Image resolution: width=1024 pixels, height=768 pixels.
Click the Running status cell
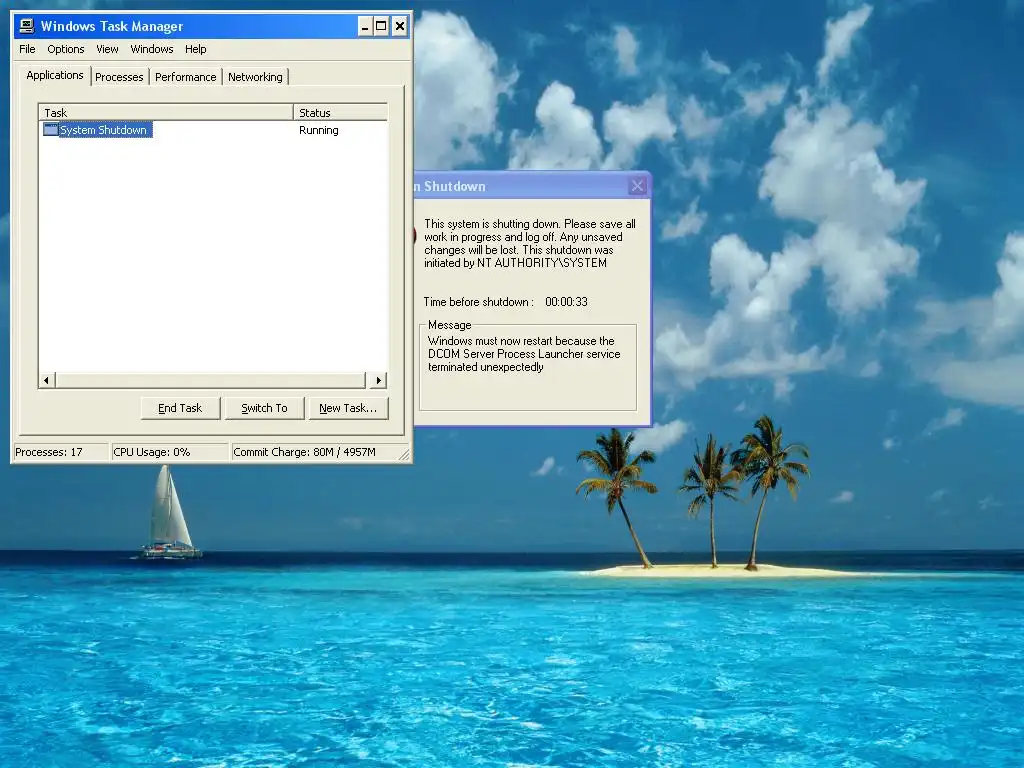[x=319, y=130]
